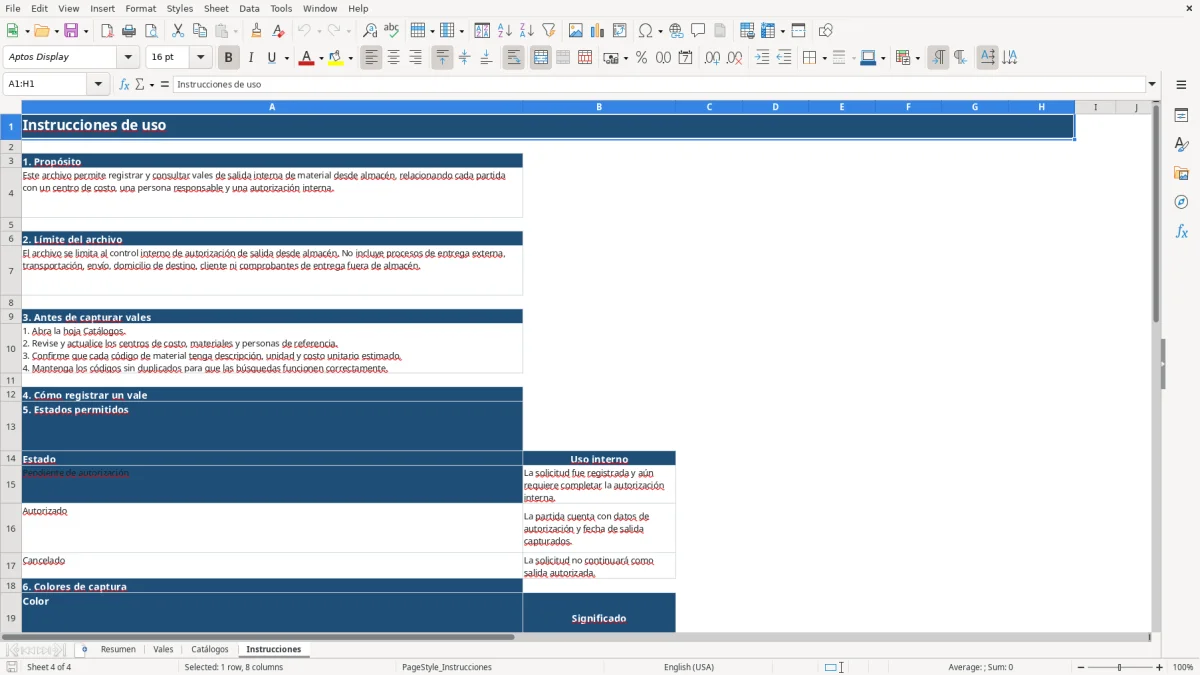Export directly as PDF

coord(107,31)
